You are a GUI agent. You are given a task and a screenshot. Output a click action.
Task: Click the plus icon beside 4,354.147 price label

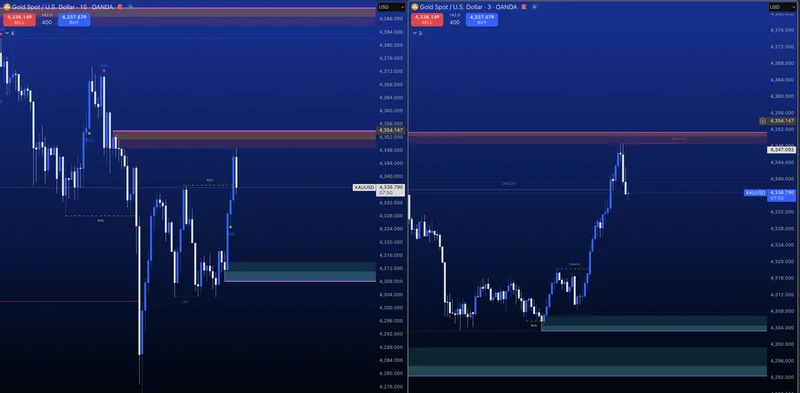[763, 121]
